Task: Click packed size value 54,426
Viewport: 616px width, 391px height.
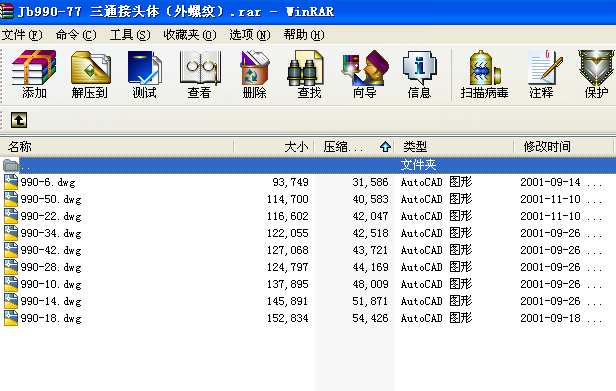Action: [370, 318]
